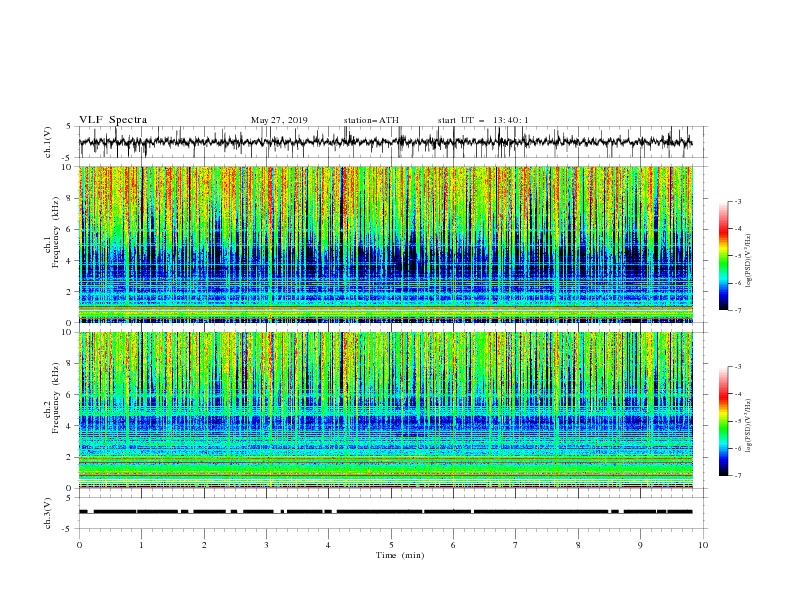Click time axis tick label "3"
This screenshot has width=792, height=612.
pyautogui.click(x=266, y=545)
